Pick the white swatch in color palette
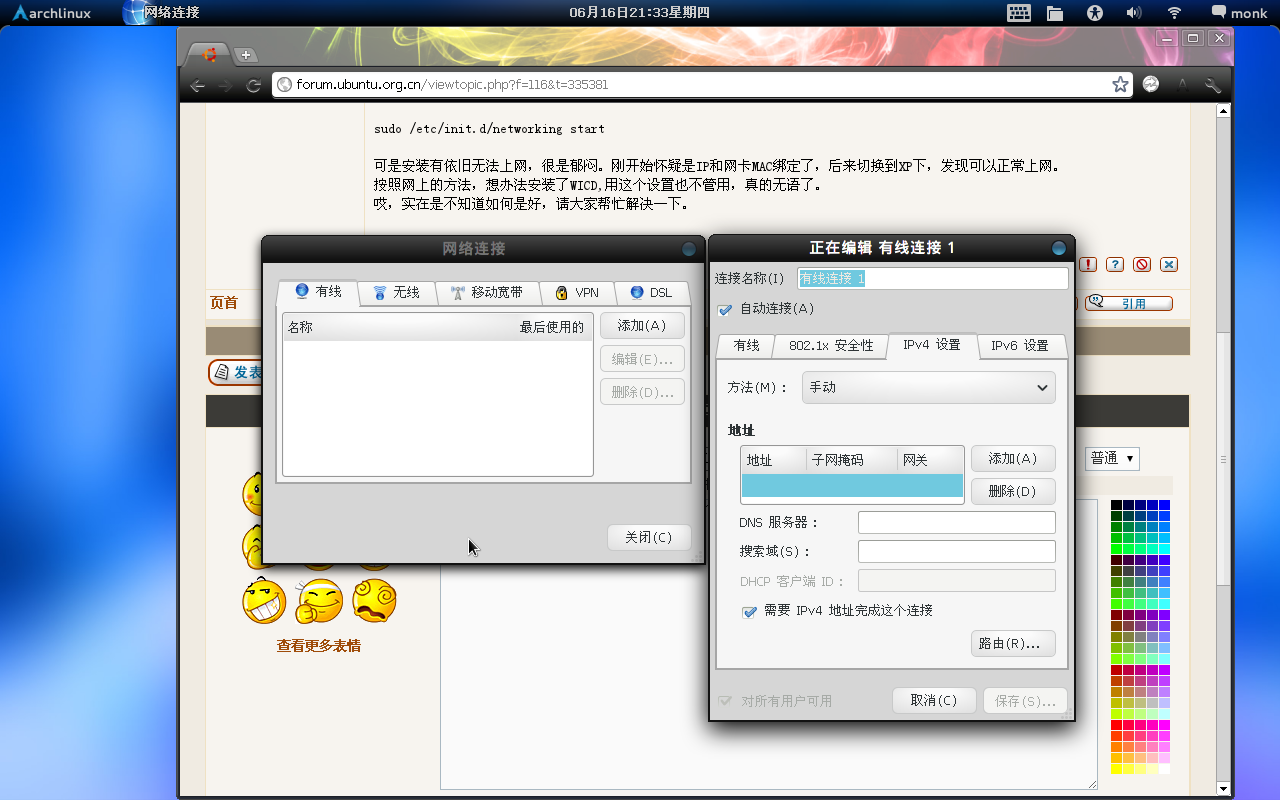 [1164, 768]
